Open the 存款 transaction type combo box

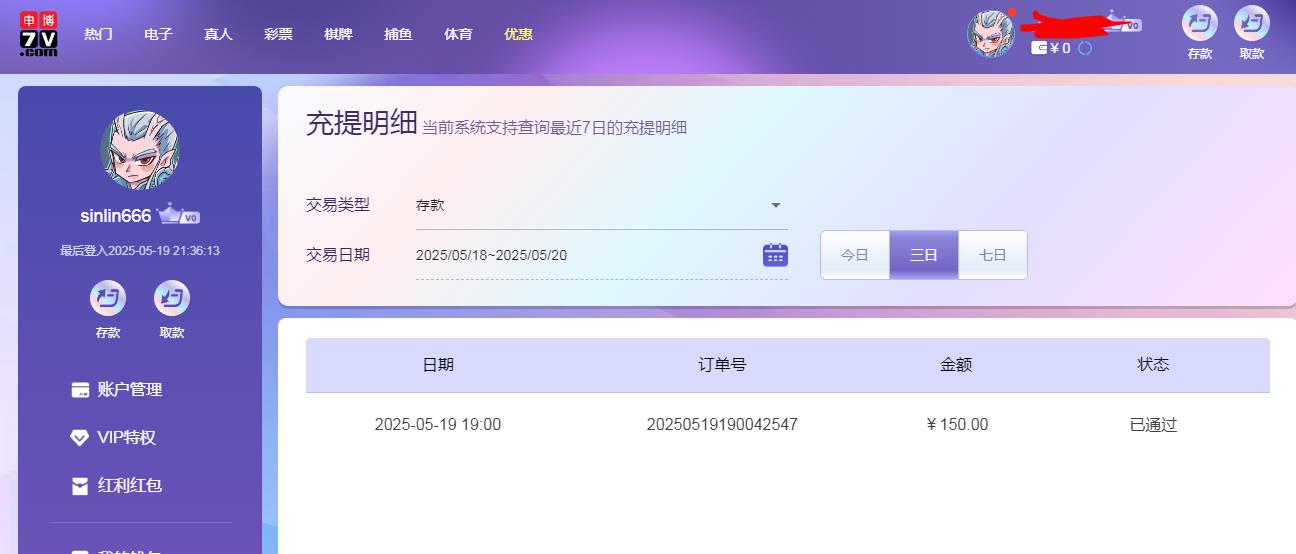(590, 205)
